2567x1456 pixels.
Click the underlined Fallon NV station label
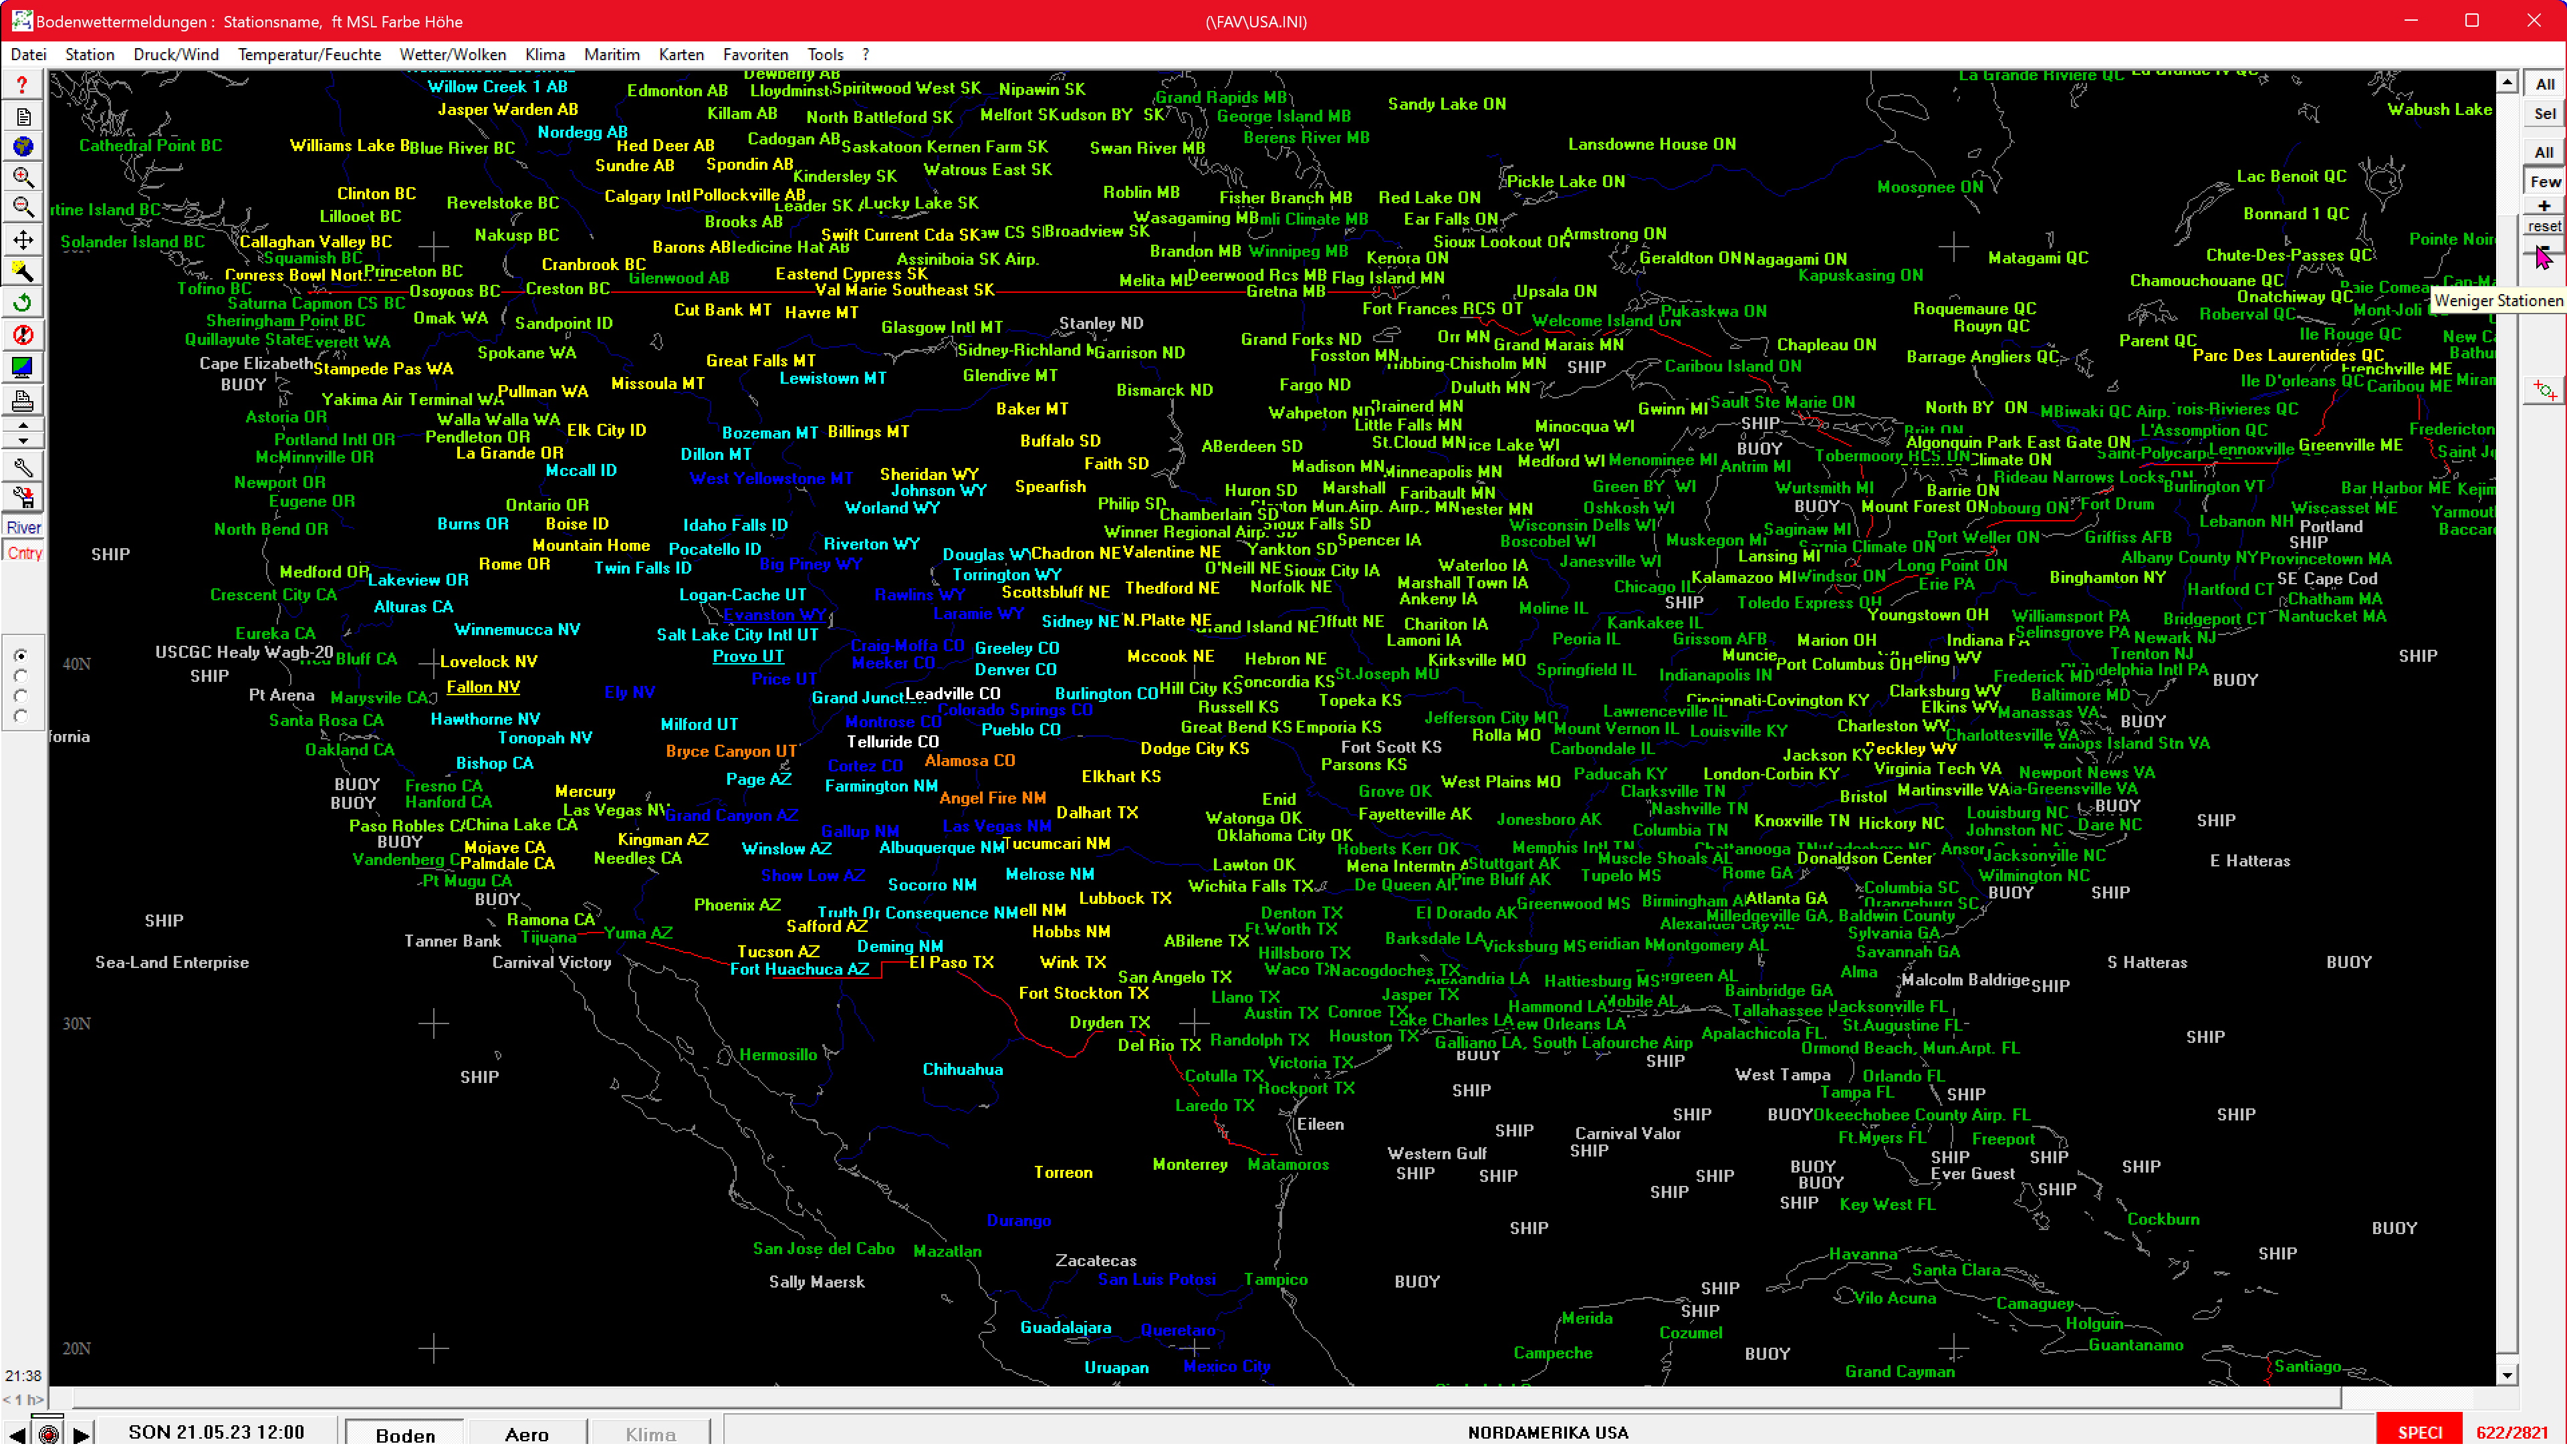[483, 688]
